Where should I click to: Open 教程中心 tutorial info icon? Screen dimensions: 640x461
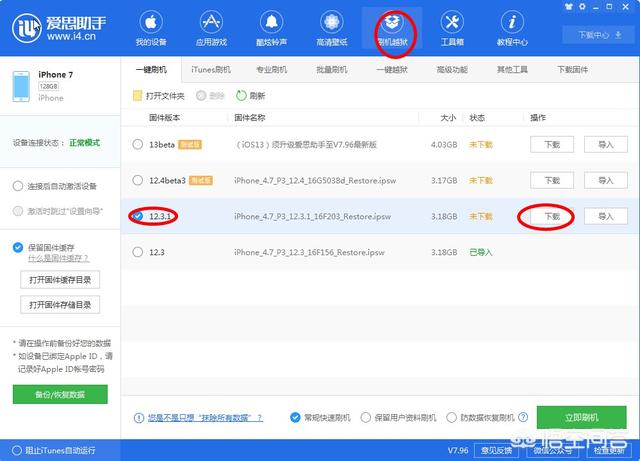pyautogui.click(x=512, y=22)
